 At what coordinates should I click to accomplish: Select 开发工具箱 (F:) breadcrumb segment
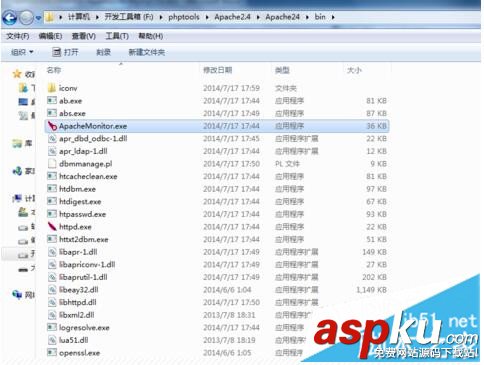[x=129, y=17]
